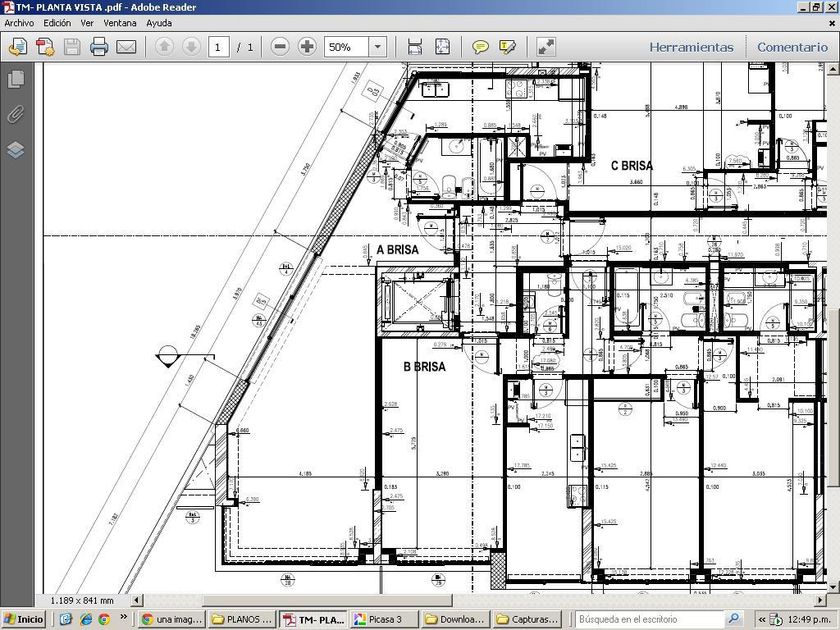Click the Create PDF online icon
Viewport: 840px width, 630px height.
45,47
